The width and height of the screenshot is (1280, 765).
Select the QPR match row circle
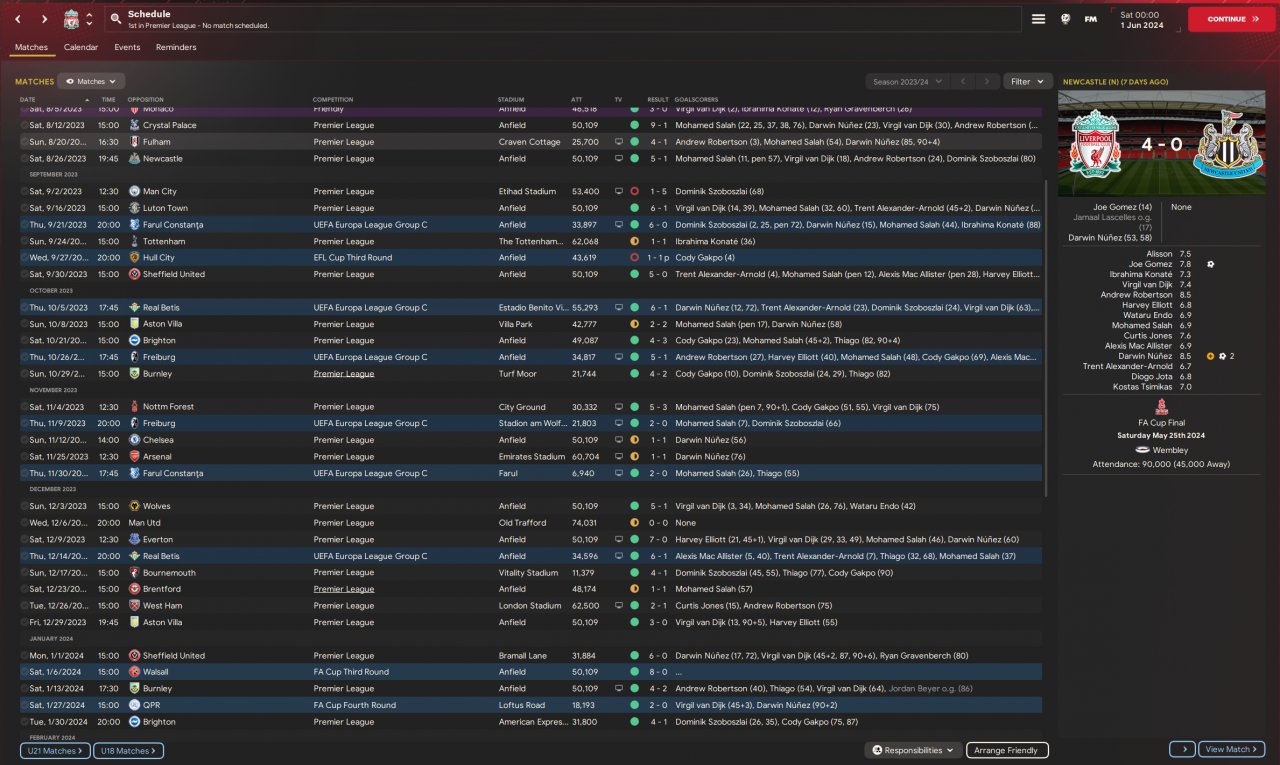point(24,705)
